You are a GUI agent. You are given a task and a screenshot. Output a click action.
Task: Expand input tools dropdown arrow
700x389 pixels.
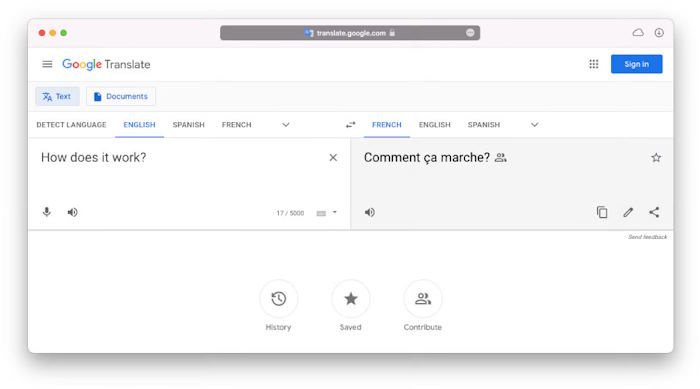[x=334, y=213]
